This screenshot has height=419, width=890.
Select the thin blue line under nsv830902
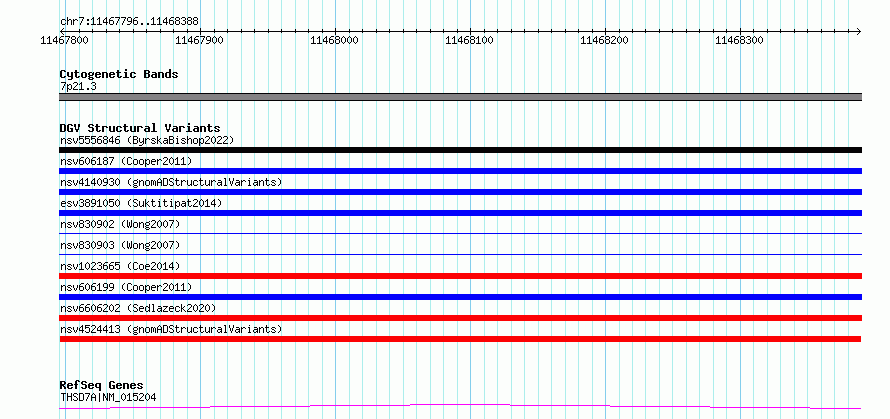[460, 233]
